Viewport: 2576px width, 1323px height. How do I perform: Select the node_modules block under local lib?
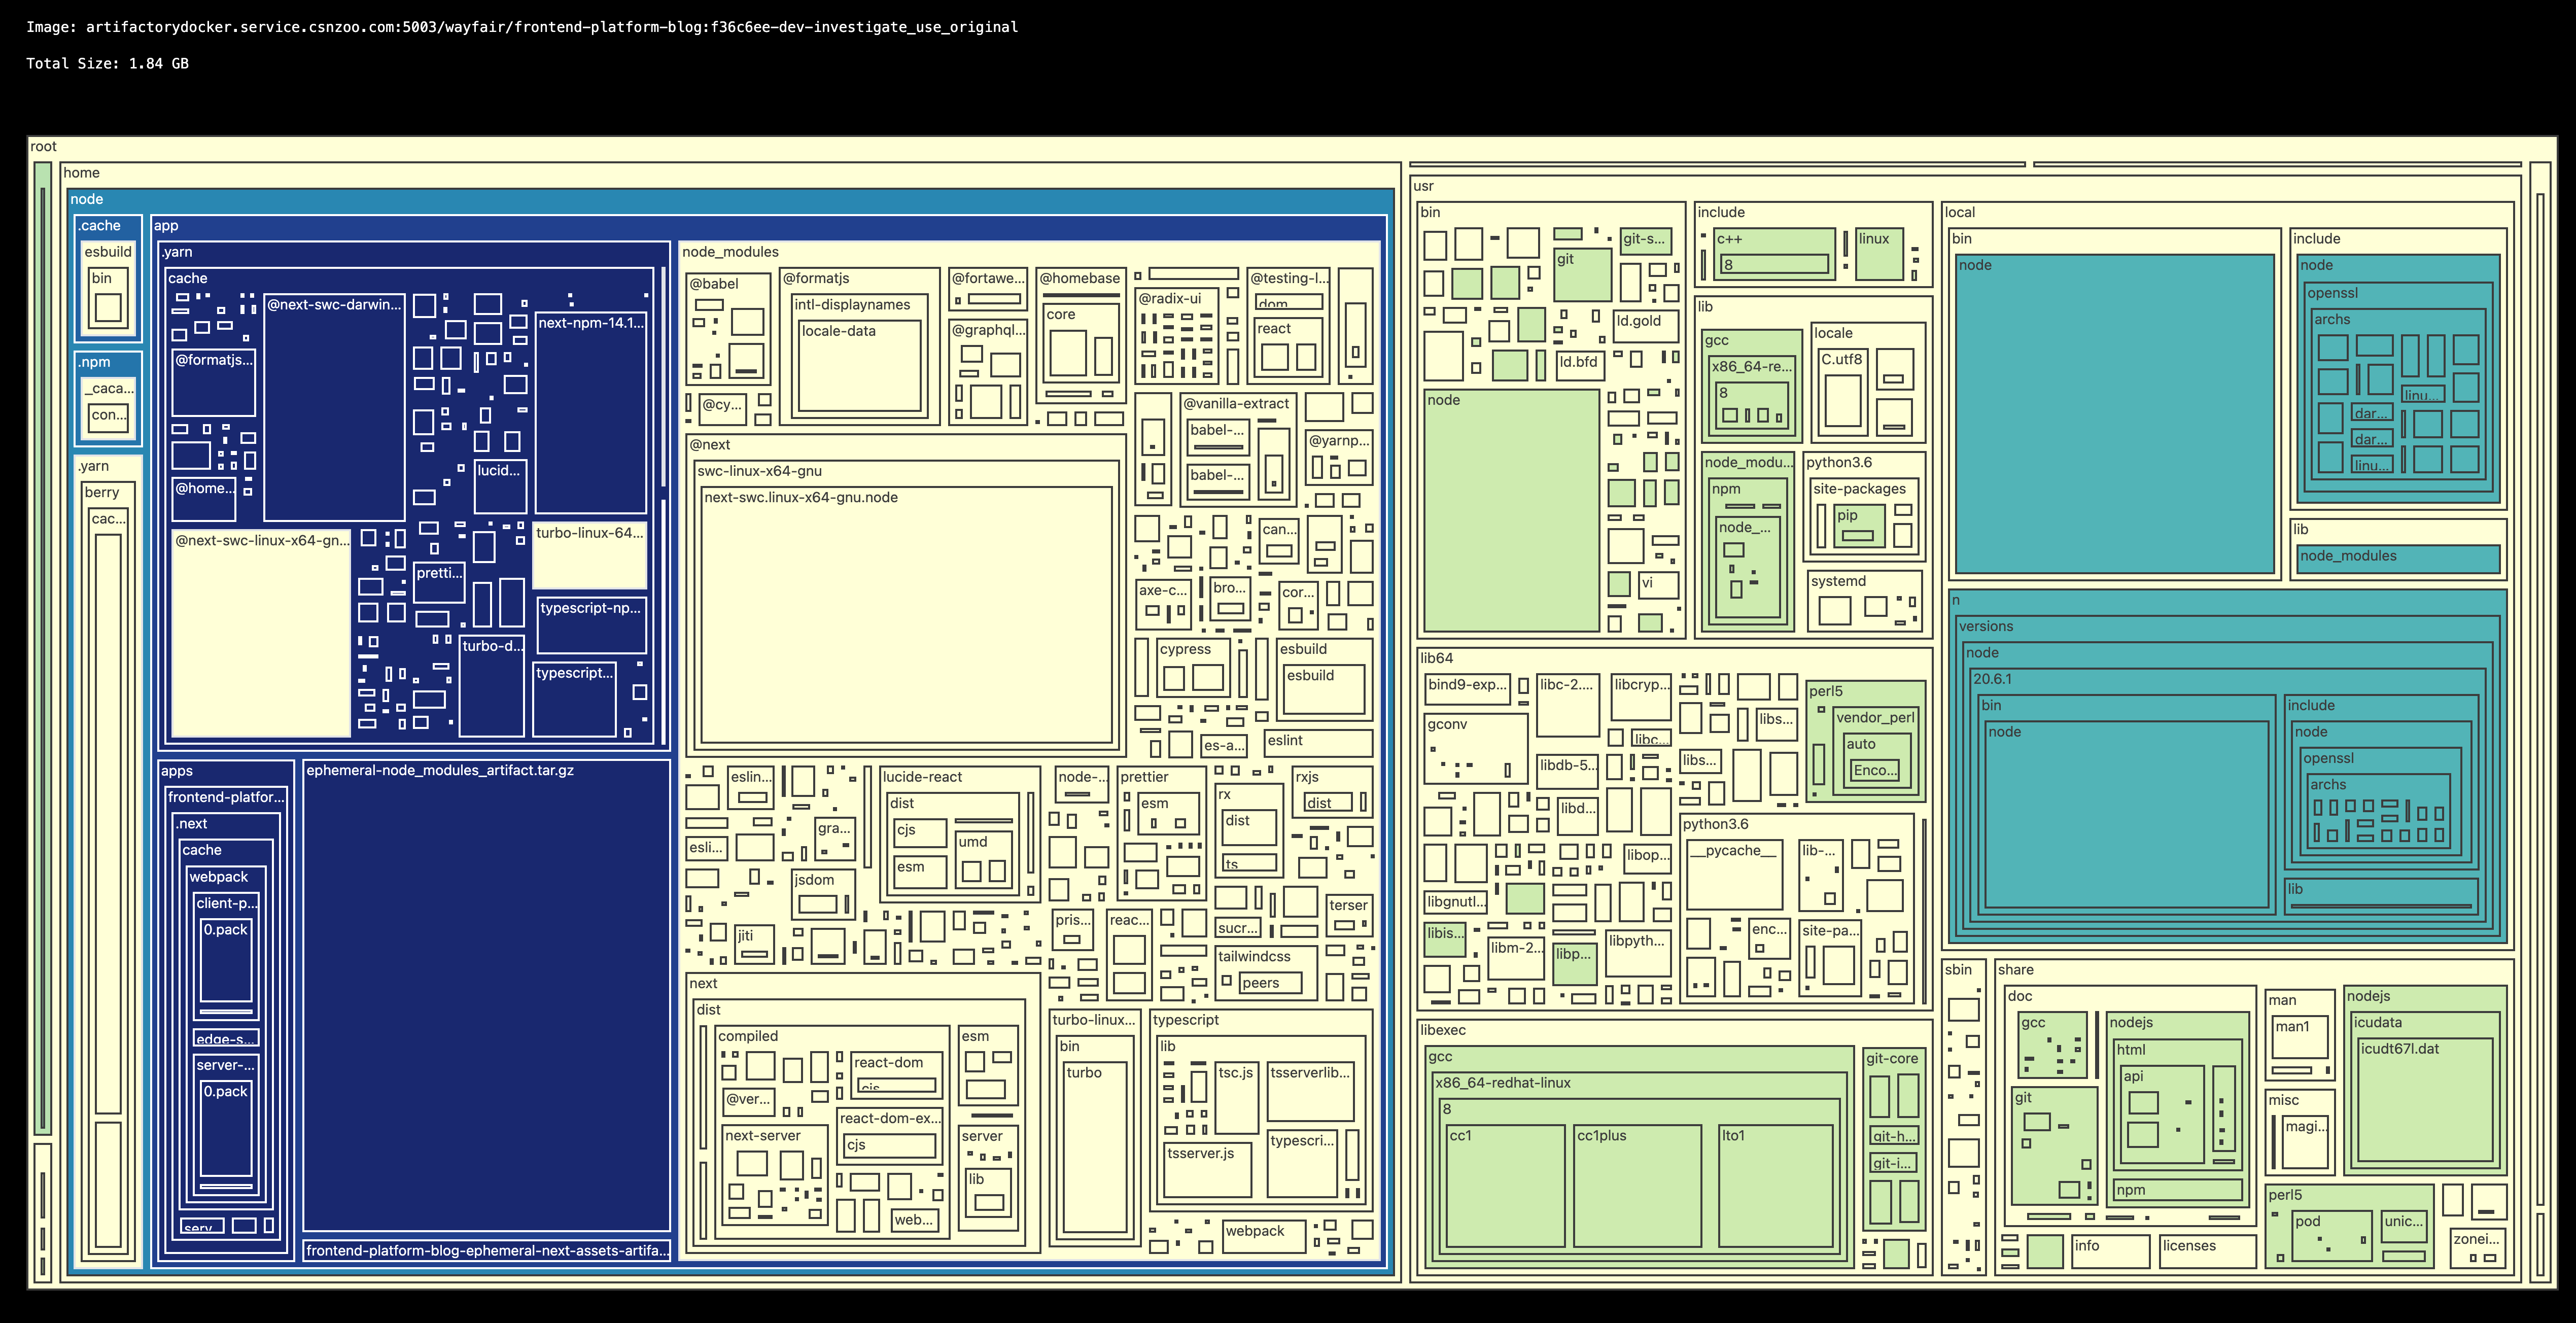(2398, 559)
